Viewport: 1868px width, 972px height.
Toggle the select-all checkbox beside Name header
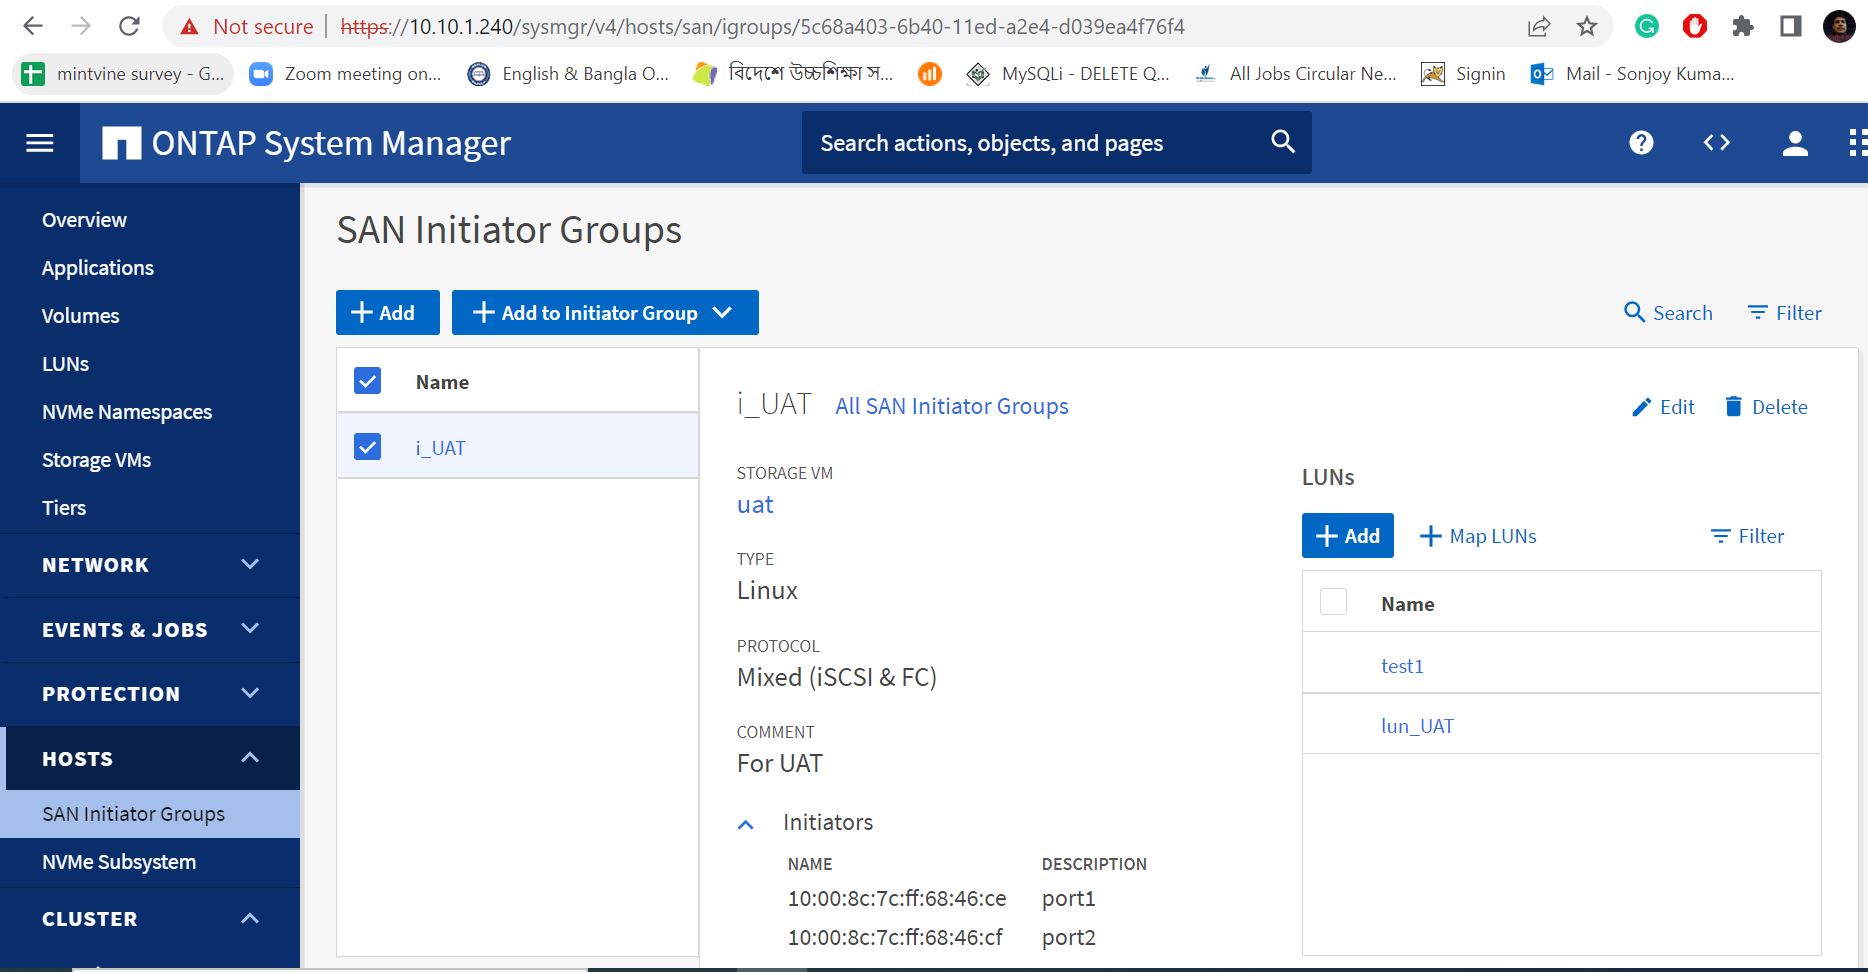point(368,380)
